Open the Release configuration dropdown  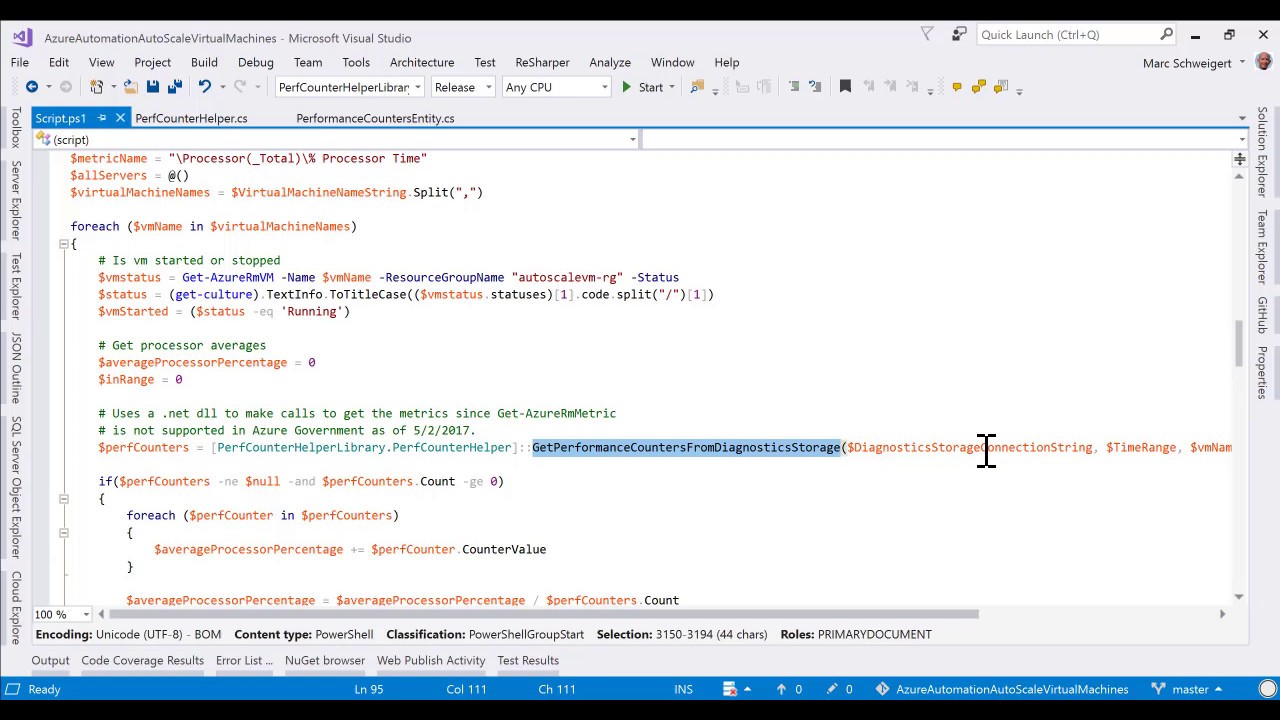[463, 87]
